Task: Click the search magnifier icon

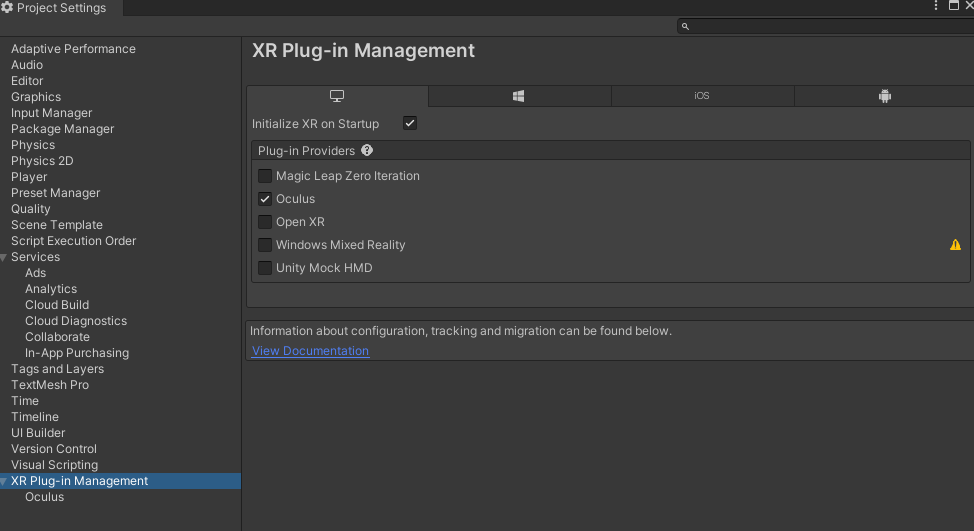Action: 685,26
